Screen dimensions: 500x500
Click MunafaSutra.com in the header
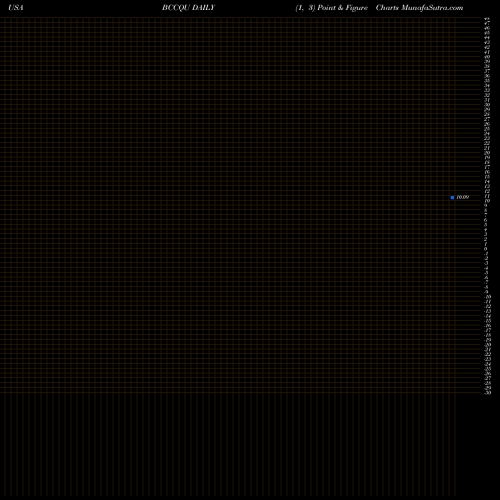coord(432,8)
